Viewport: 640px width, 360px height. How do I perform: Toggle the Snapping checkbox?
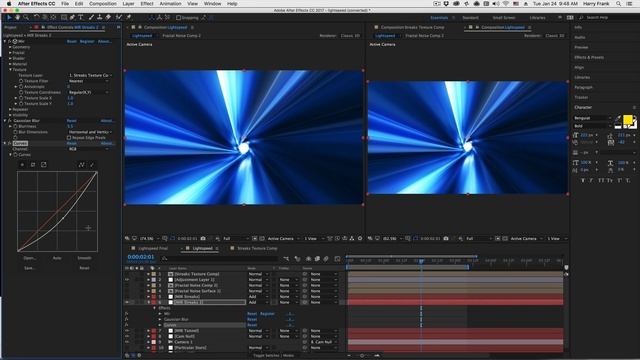[x=178, y=18]
